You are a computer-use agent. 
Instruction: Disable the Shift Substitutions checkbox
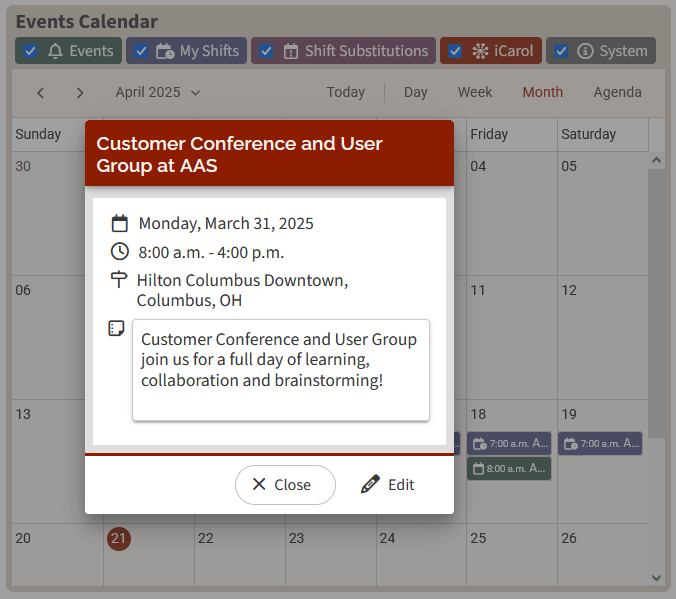point(266,51)
